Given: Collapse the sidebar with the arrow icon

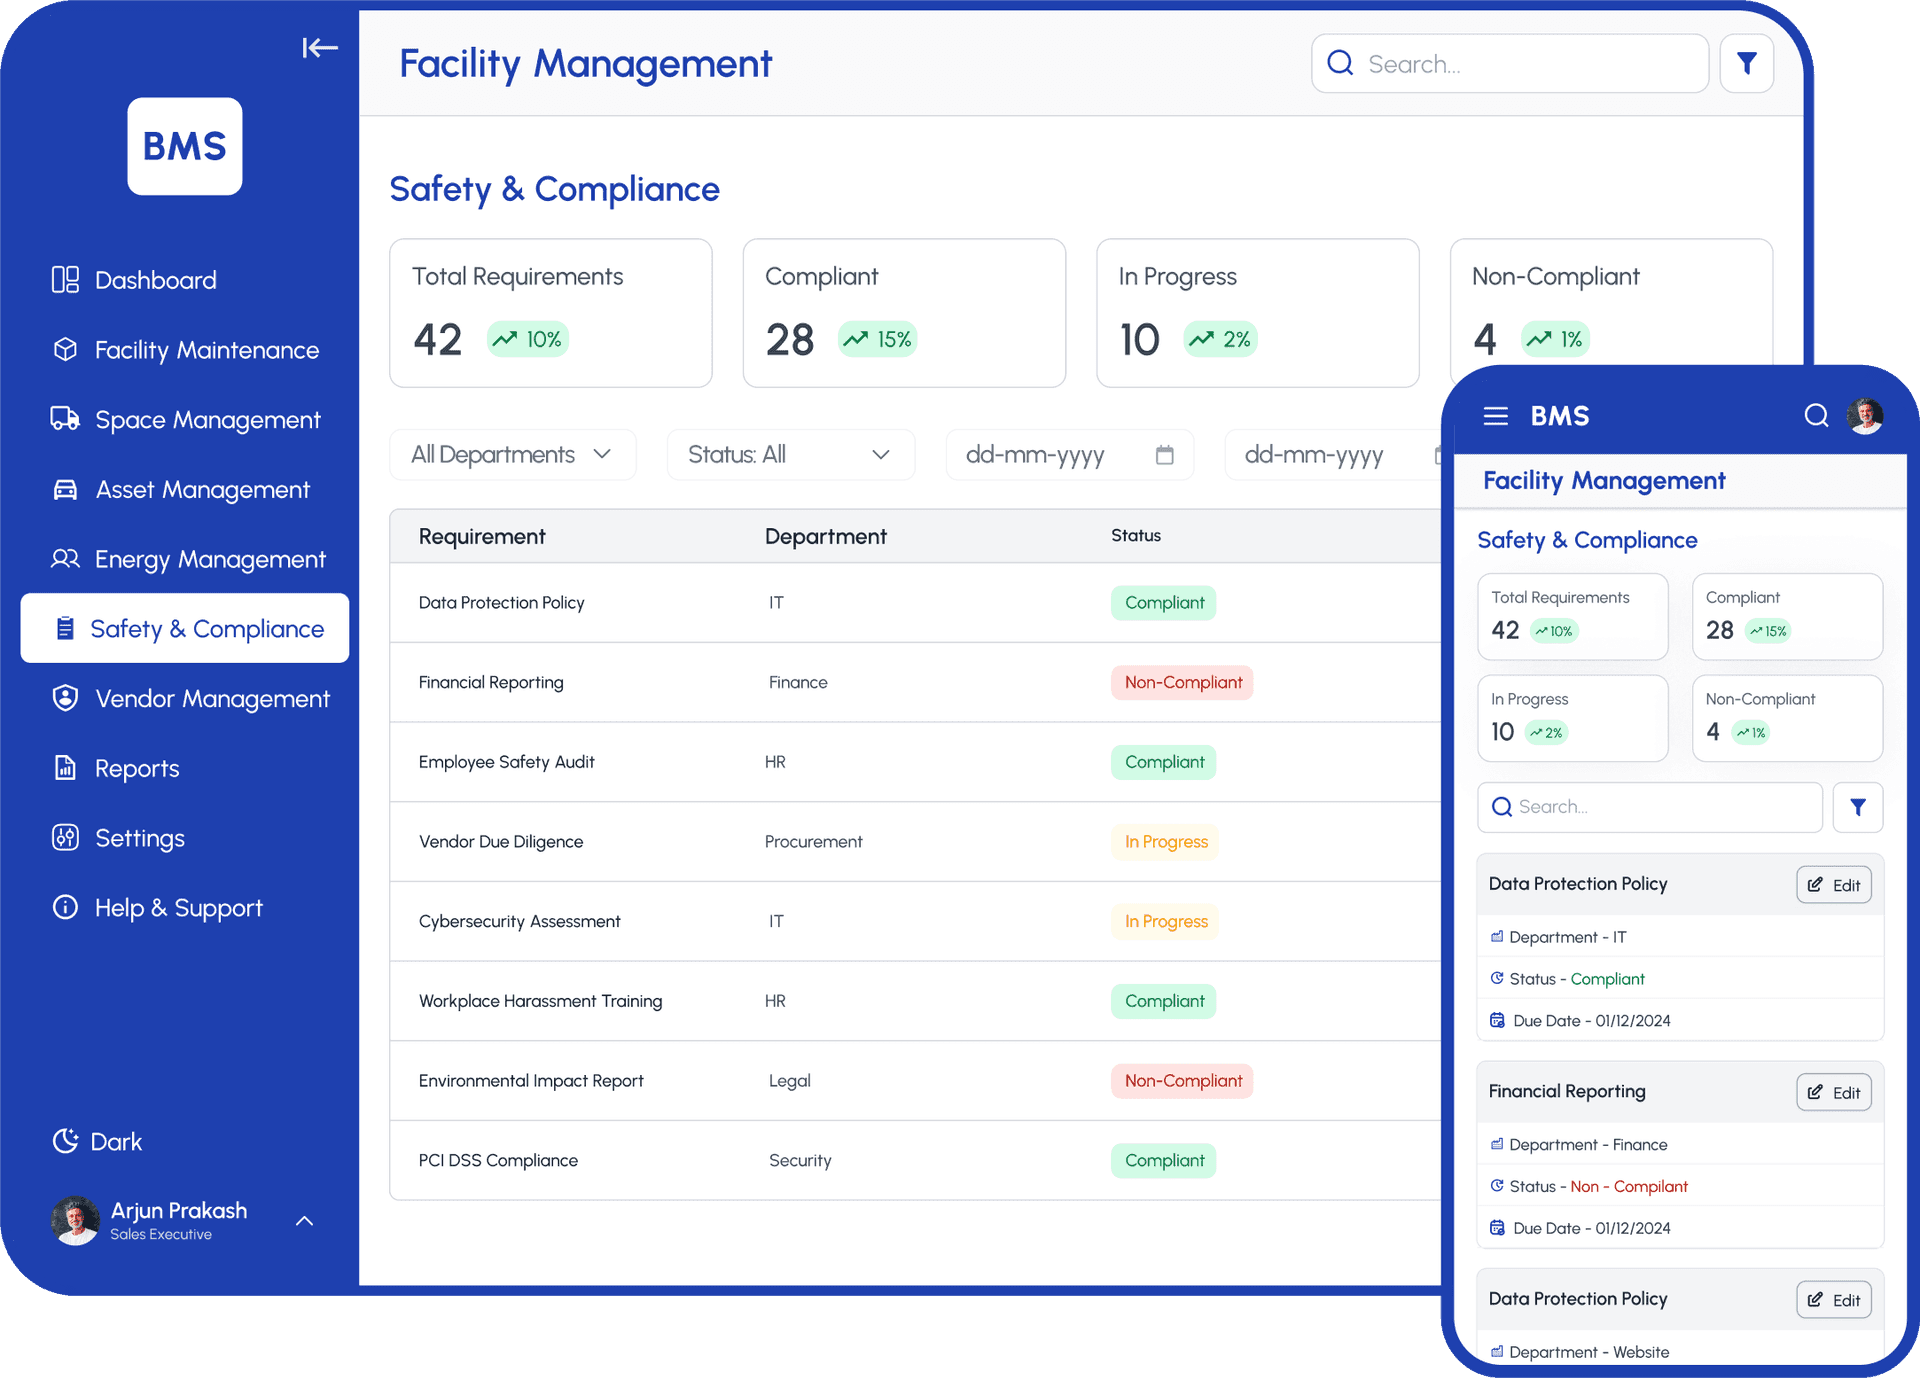Looking at the screenshot, I should [x=320, y=48].
